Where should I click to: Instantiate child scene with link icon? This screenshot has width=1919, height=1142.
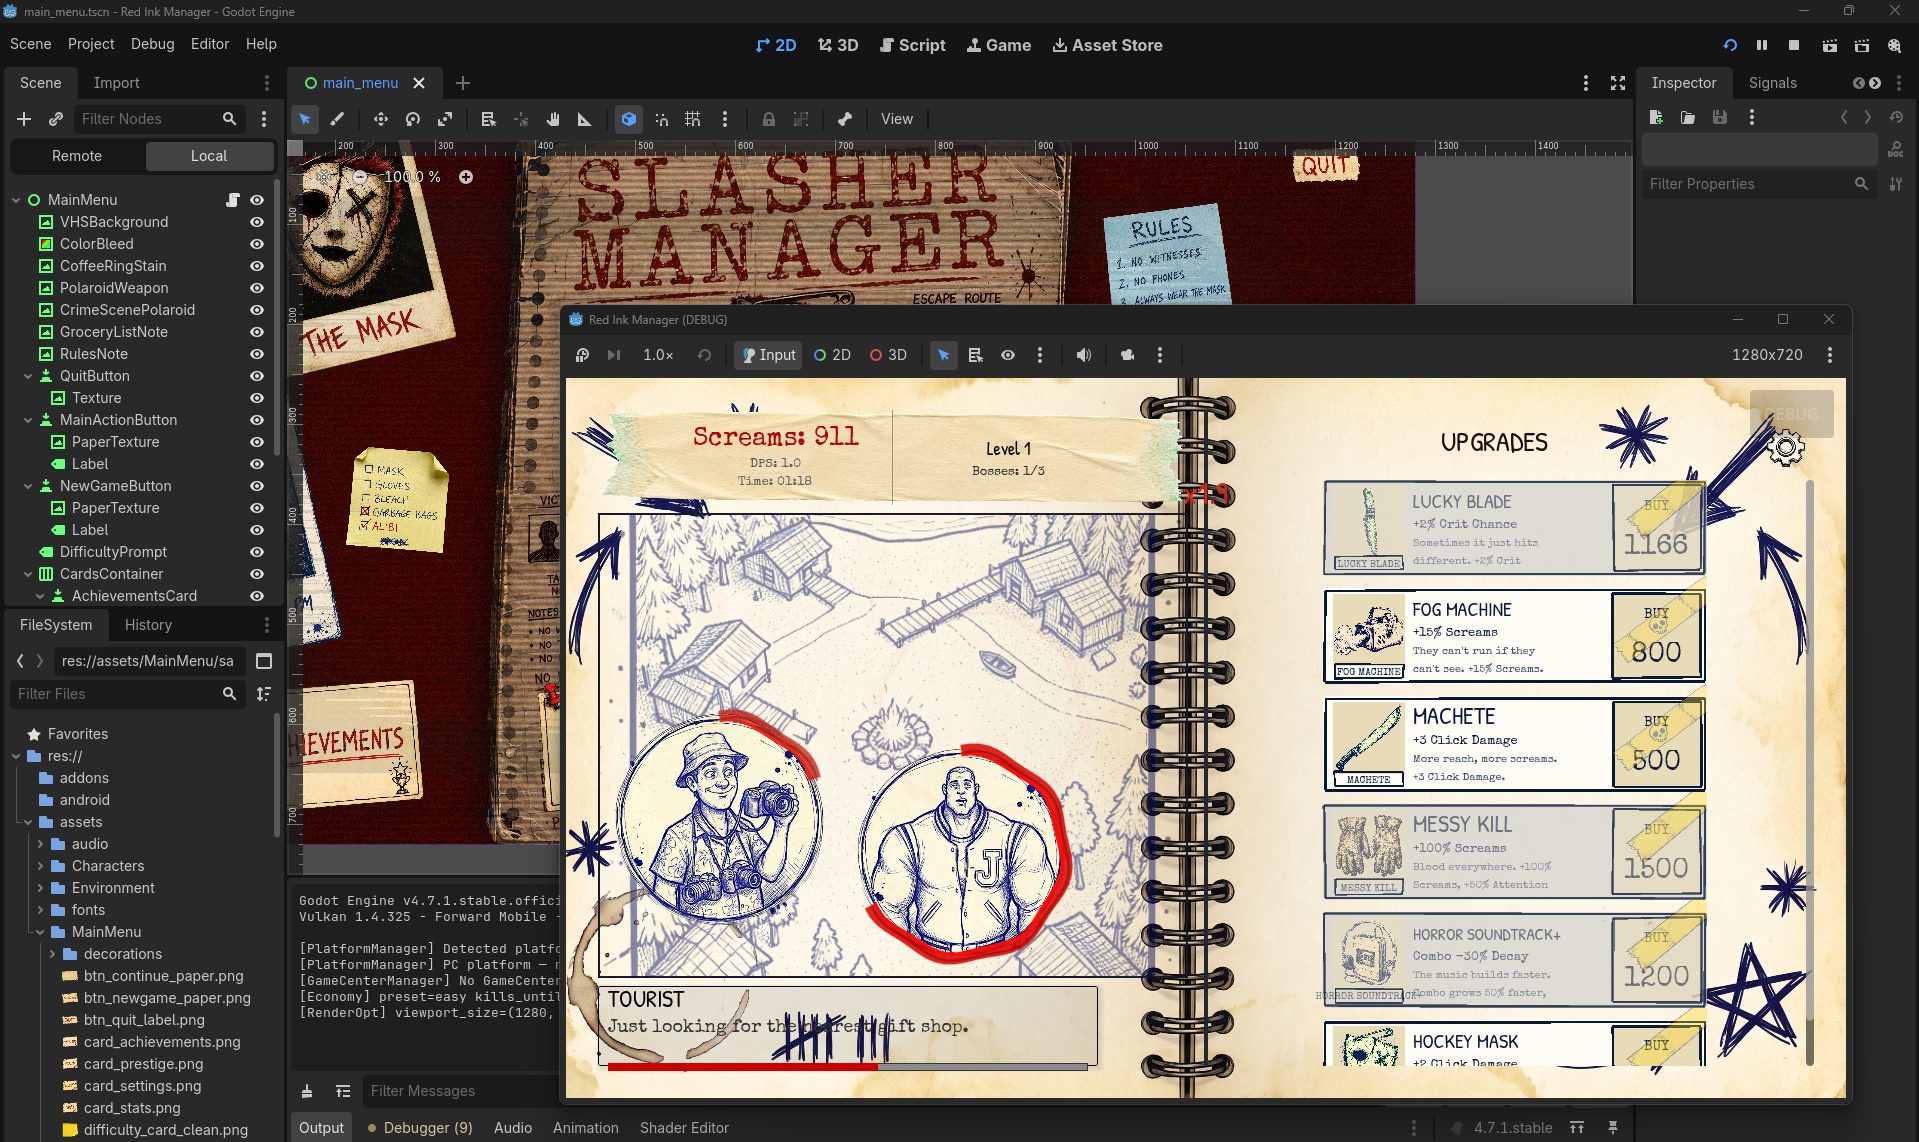click(56, 119)
